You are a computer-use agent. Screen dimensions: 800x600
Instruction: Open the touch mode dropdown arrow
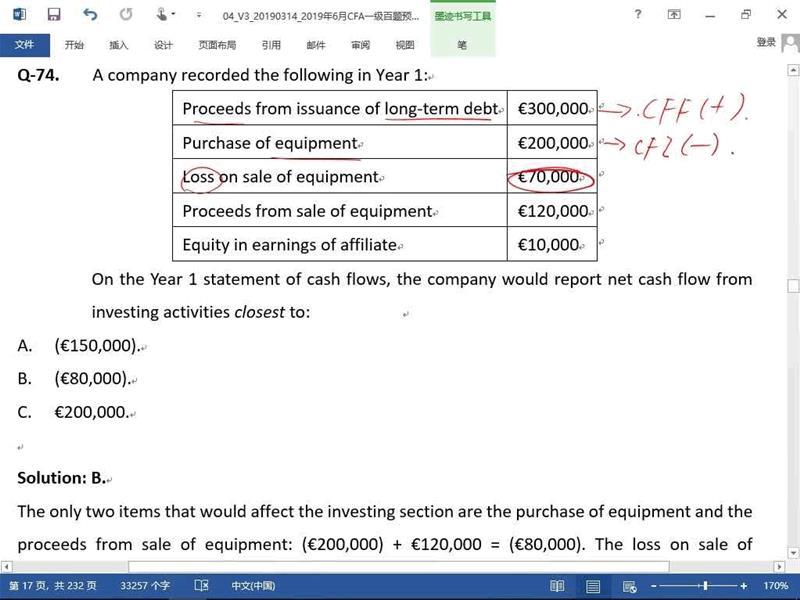[173, 14]
